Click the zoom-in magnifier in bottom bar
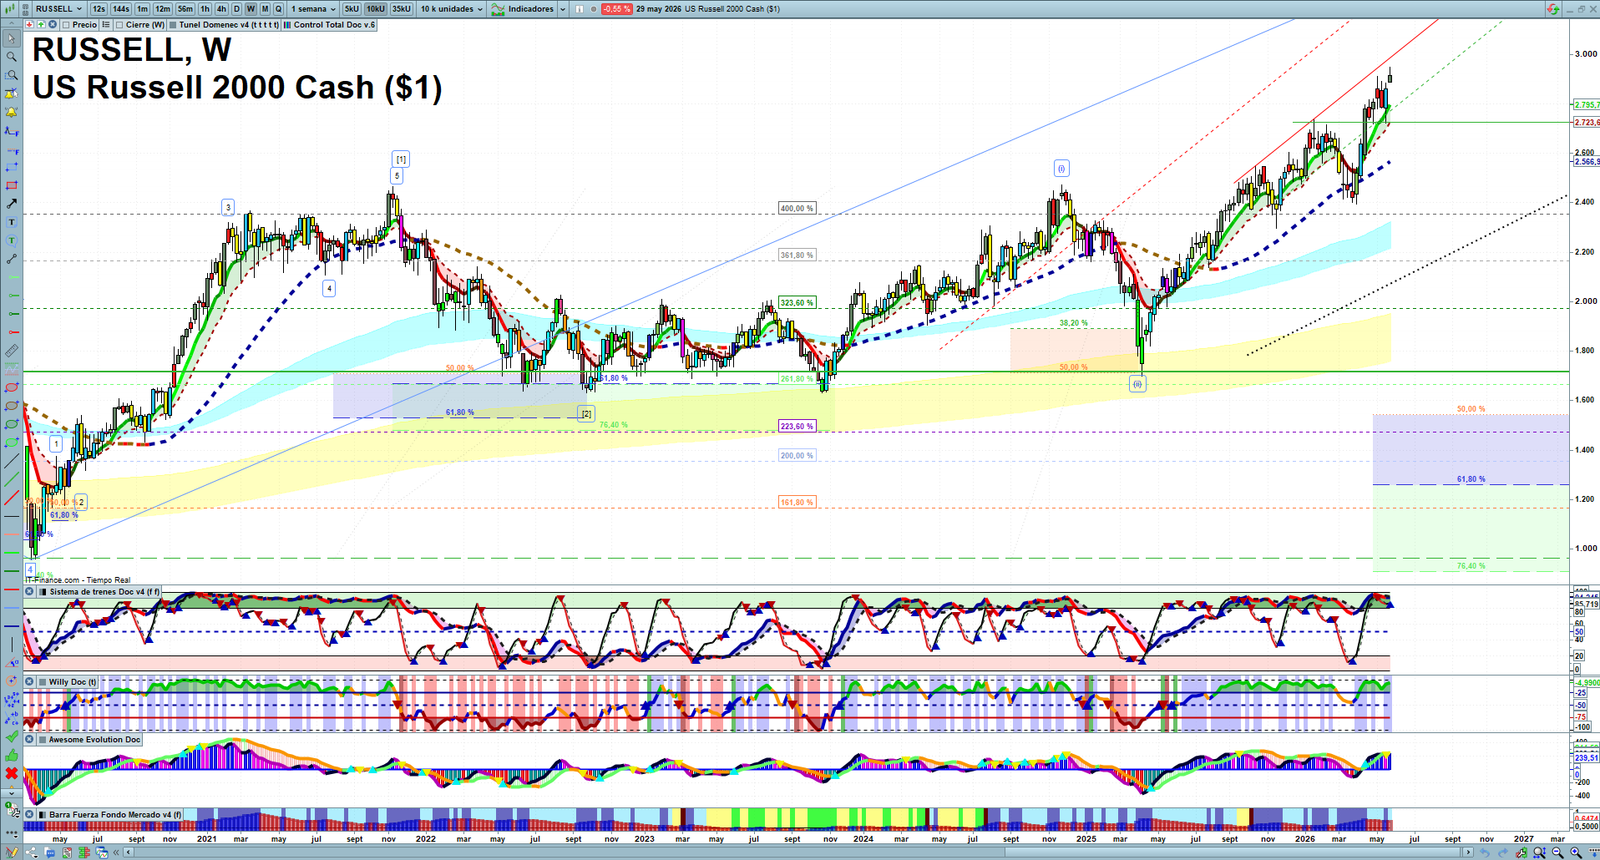 click(1576, 852)
